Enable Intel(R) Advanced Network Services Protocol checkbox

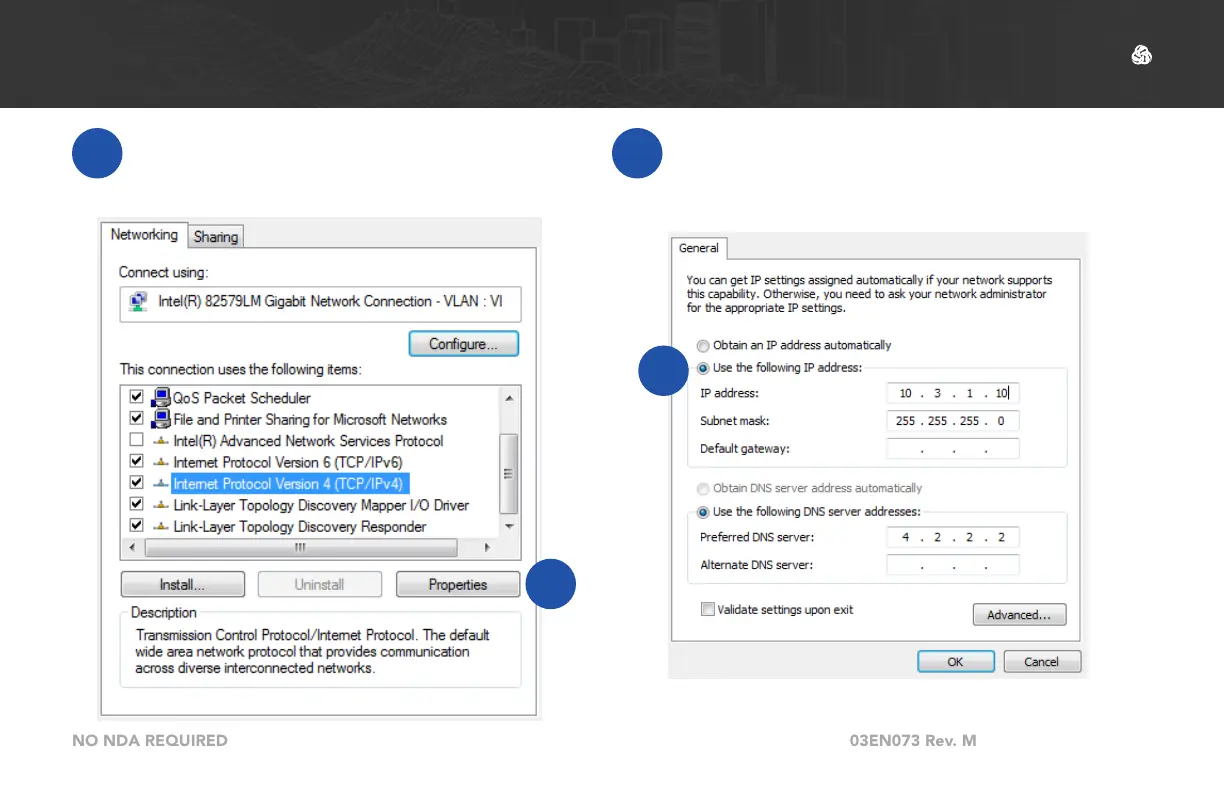tap(136, 440)
